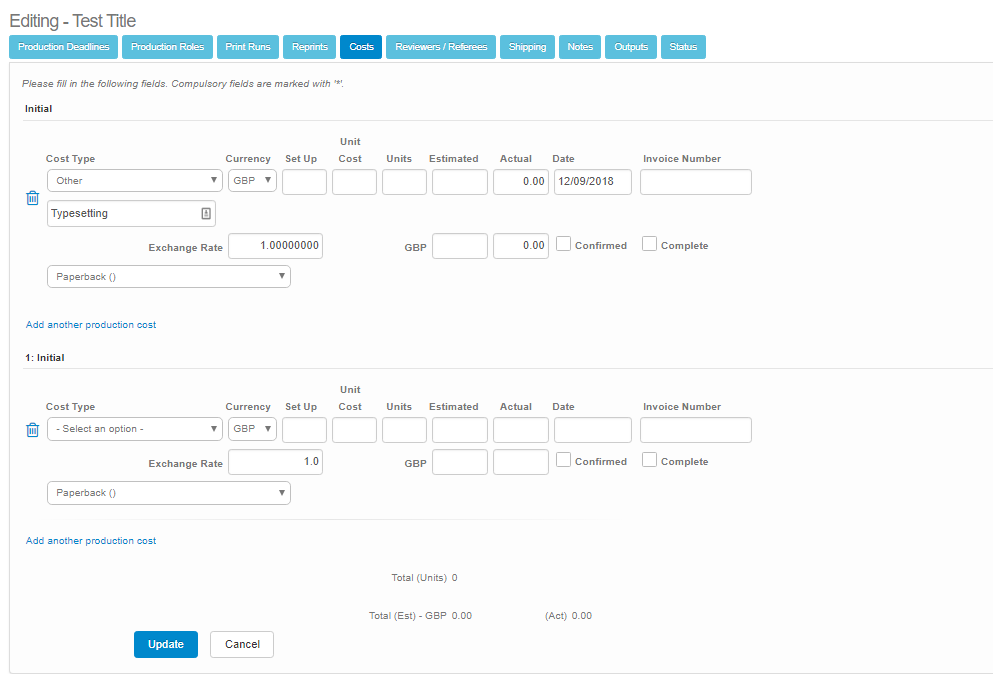993x674 pixels.
Task: Click Date field showing 12/09/2018
Action: [x=593, y=182]
